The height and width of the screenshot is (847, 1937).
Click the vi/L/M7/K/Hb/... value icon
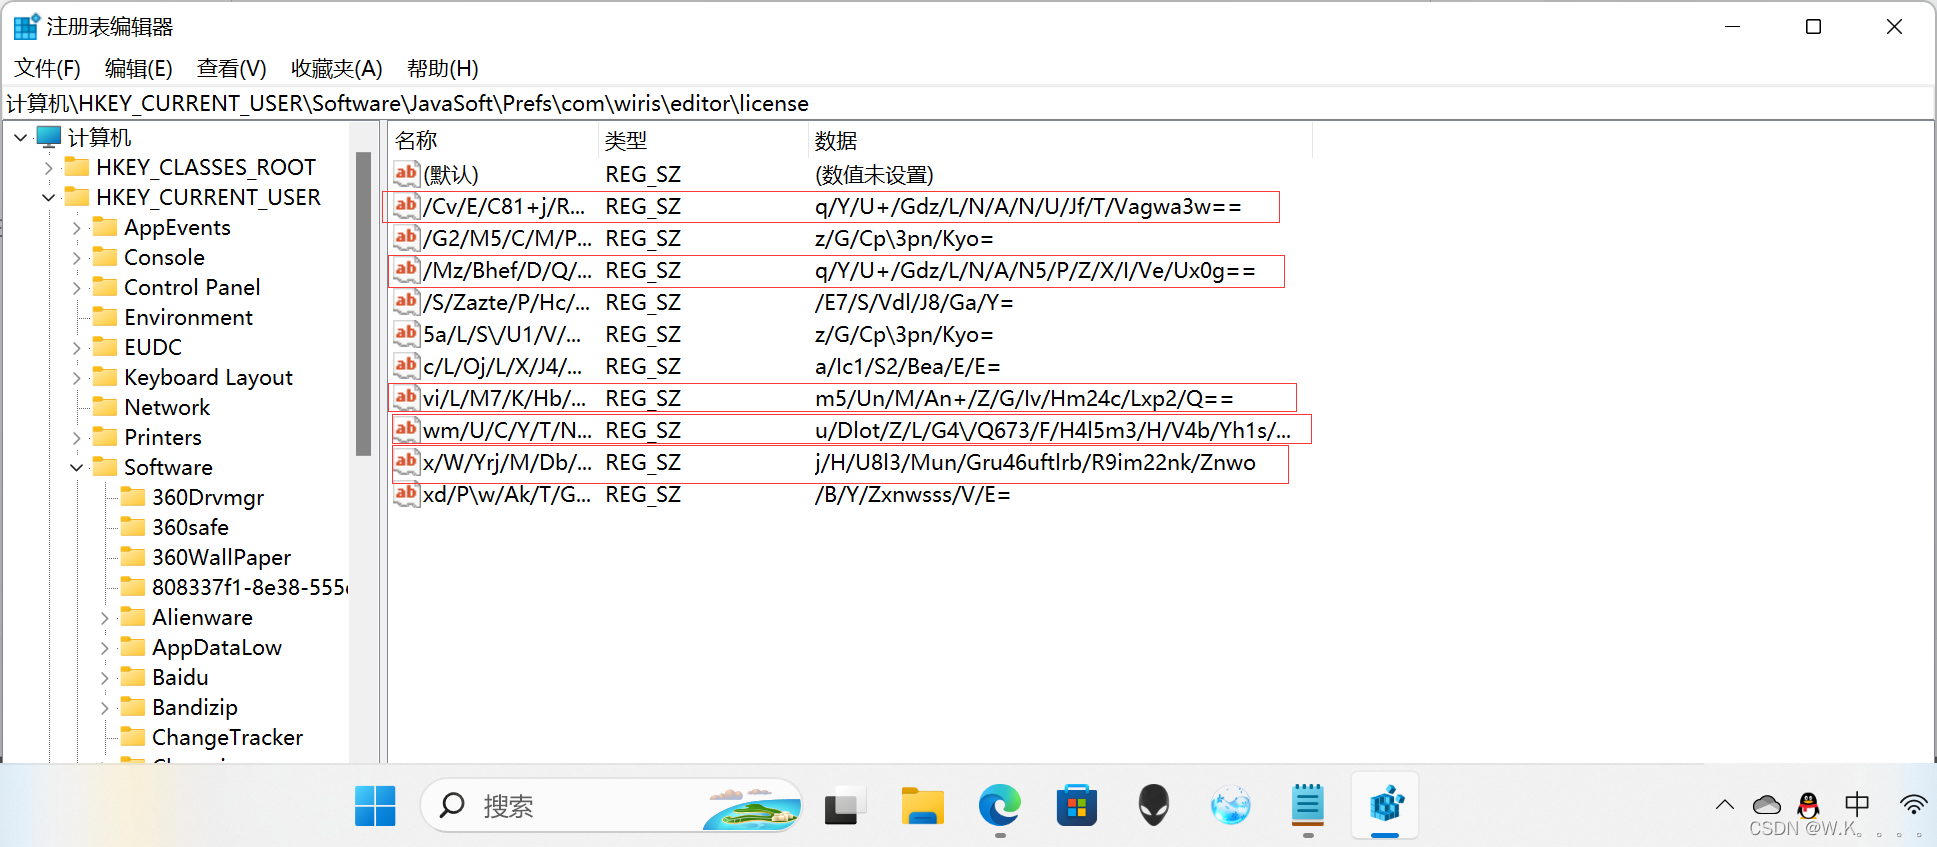pyautogui.click(x=406, y=397)
